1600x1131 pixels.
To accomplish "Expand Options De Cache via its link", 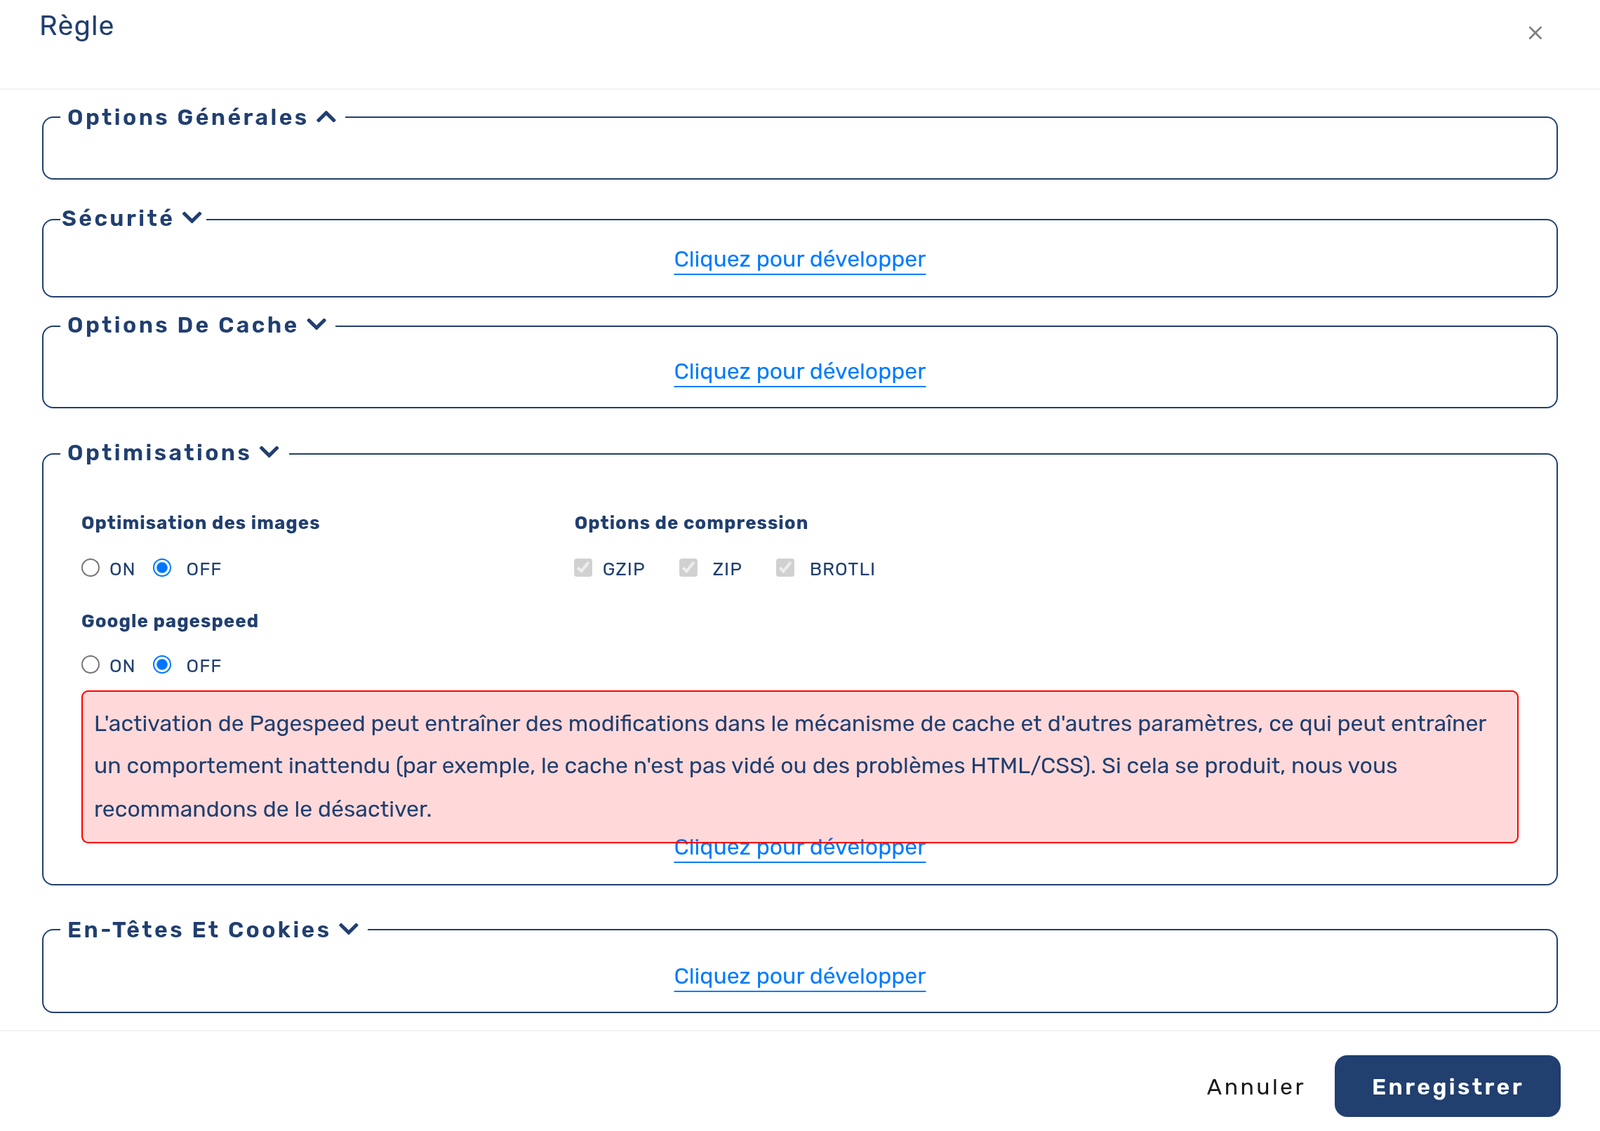I will [800, 371].
